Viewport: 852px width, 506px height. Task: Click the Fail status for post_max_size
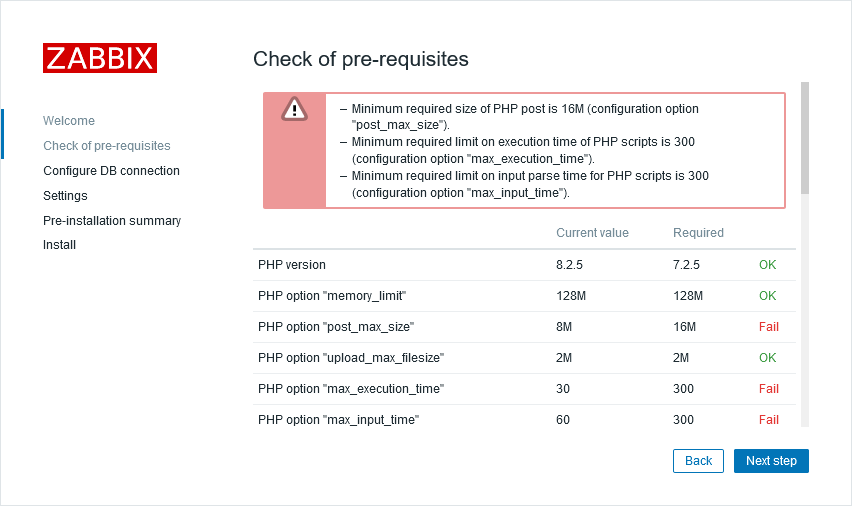[768, 327]
